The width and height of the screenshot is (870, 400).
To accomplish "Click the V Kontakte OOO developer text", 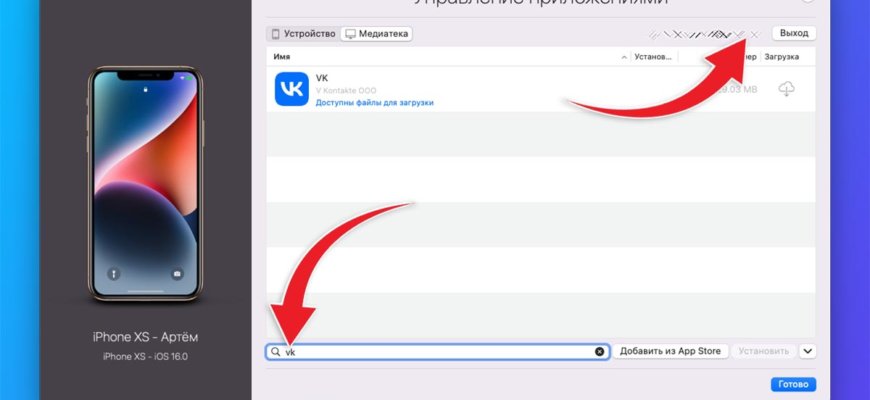I will point(346,90).
